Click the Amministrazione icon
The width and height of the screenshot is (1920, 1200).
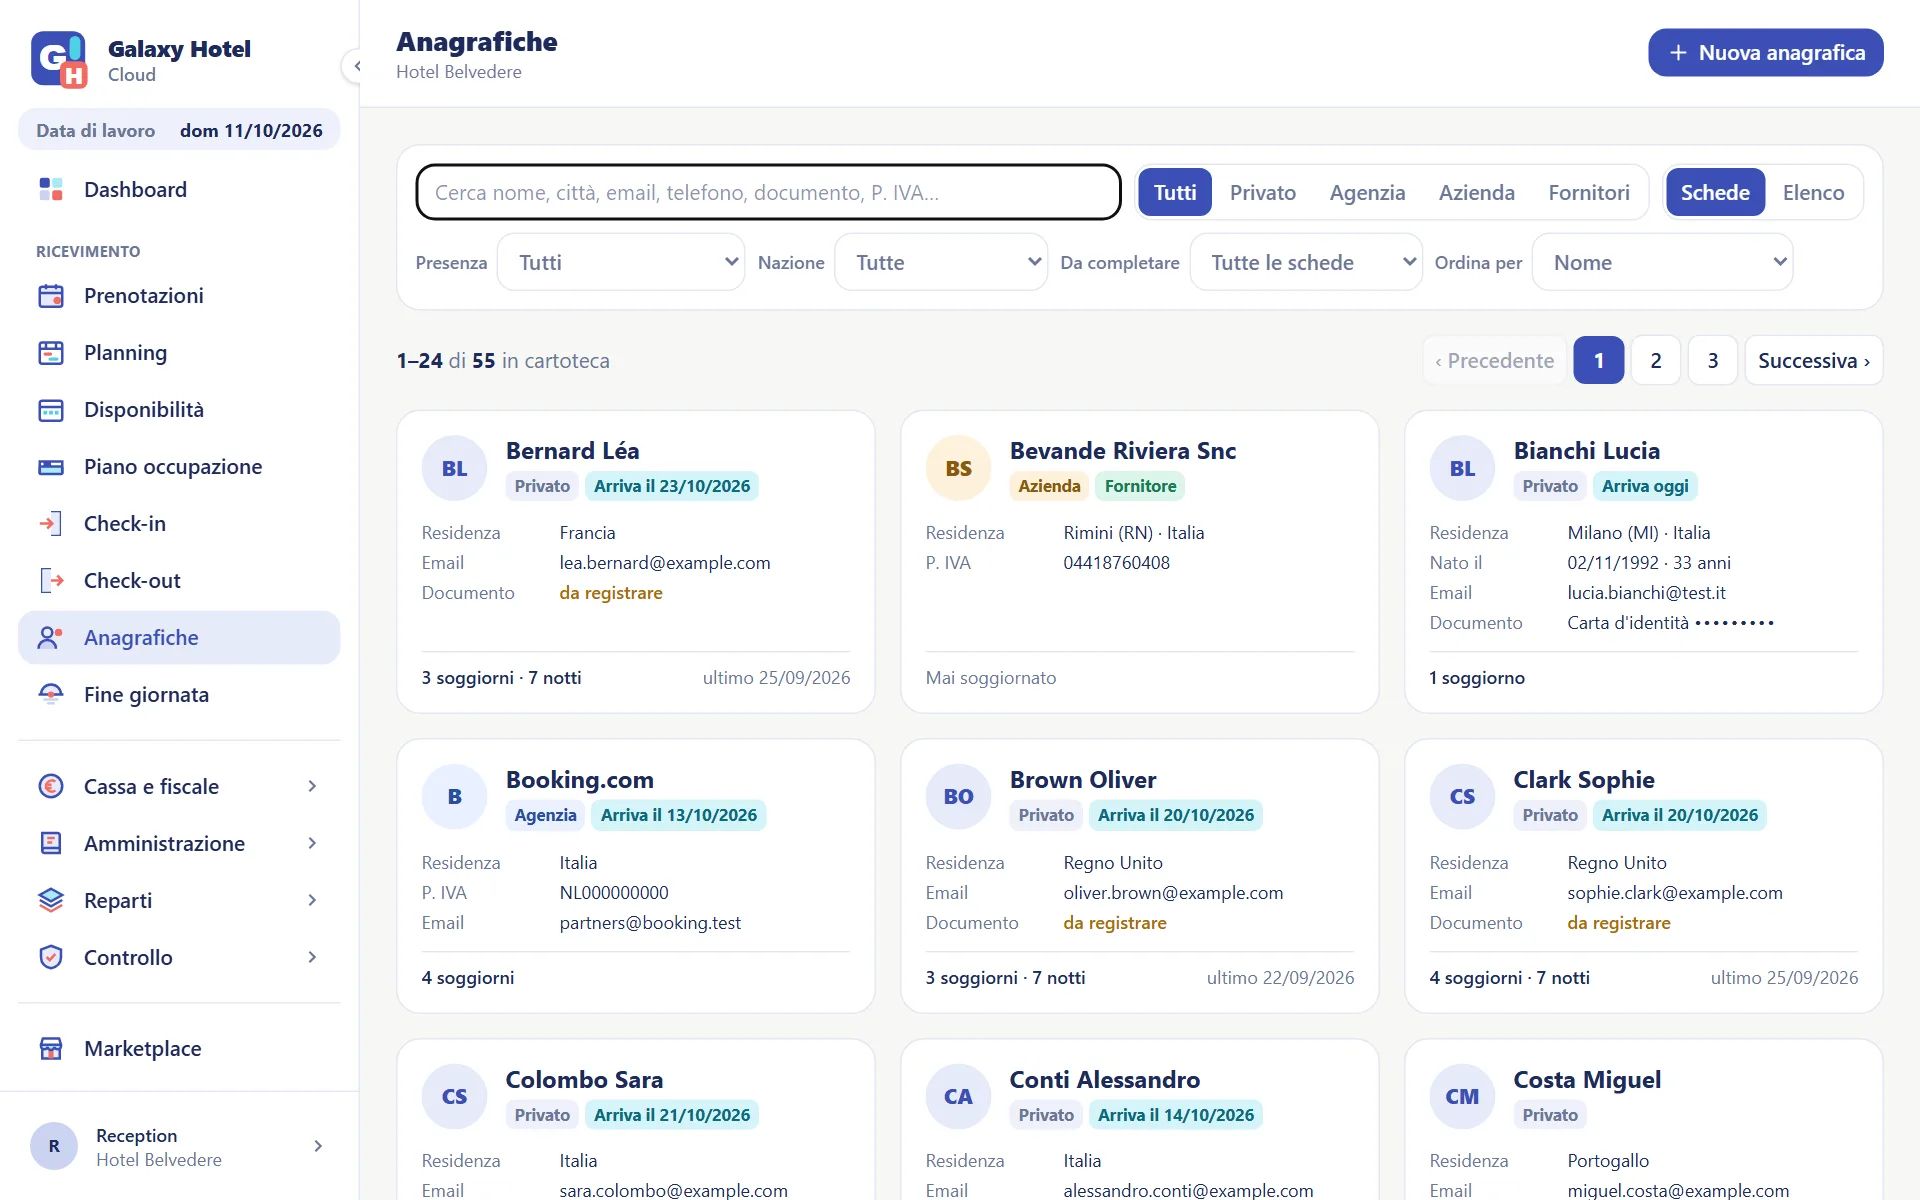(51, 843)
